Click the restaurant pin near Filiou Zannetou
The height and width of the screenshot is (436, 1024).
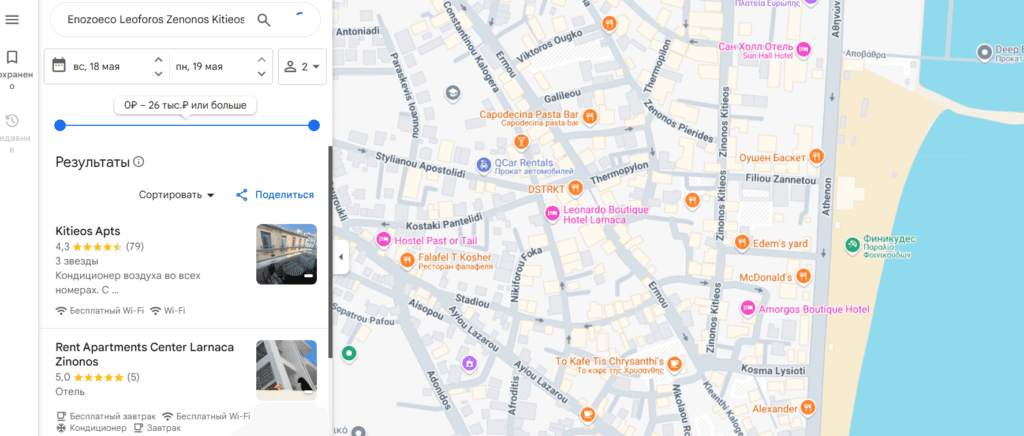click(692, 200)
